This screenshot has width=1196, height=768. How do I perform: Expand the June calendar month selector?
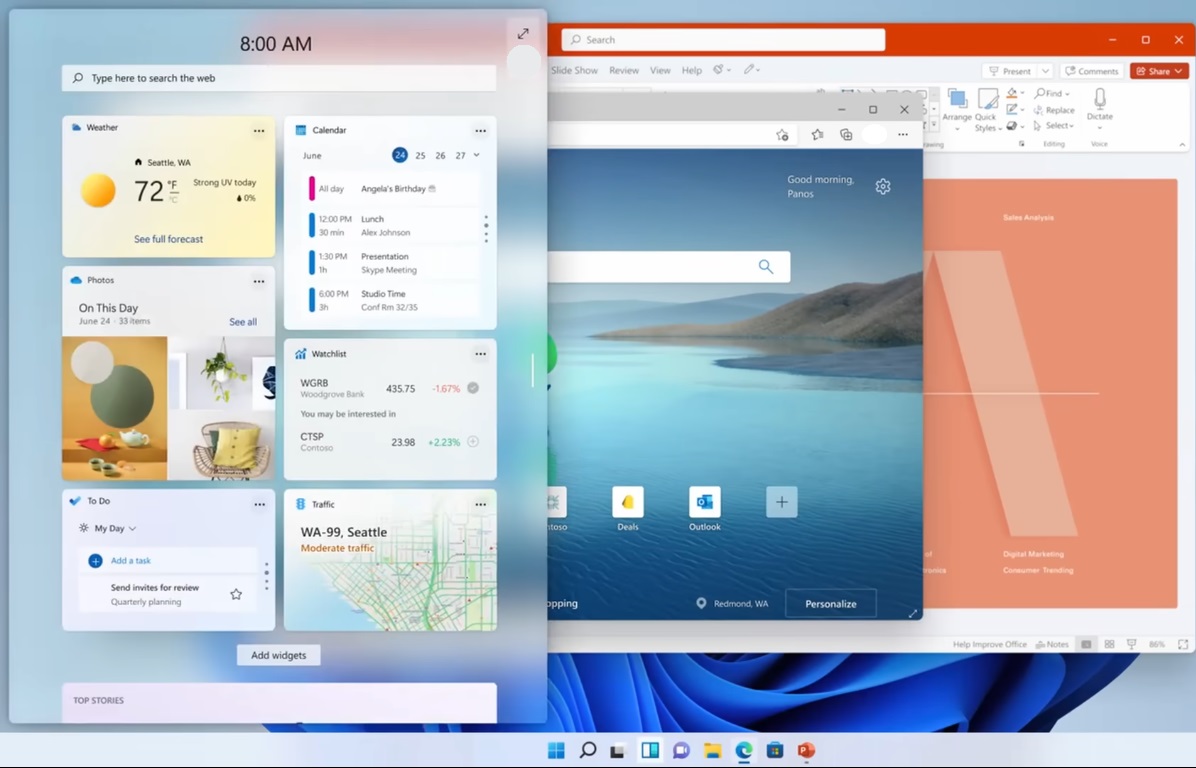[x=475, y=155]
